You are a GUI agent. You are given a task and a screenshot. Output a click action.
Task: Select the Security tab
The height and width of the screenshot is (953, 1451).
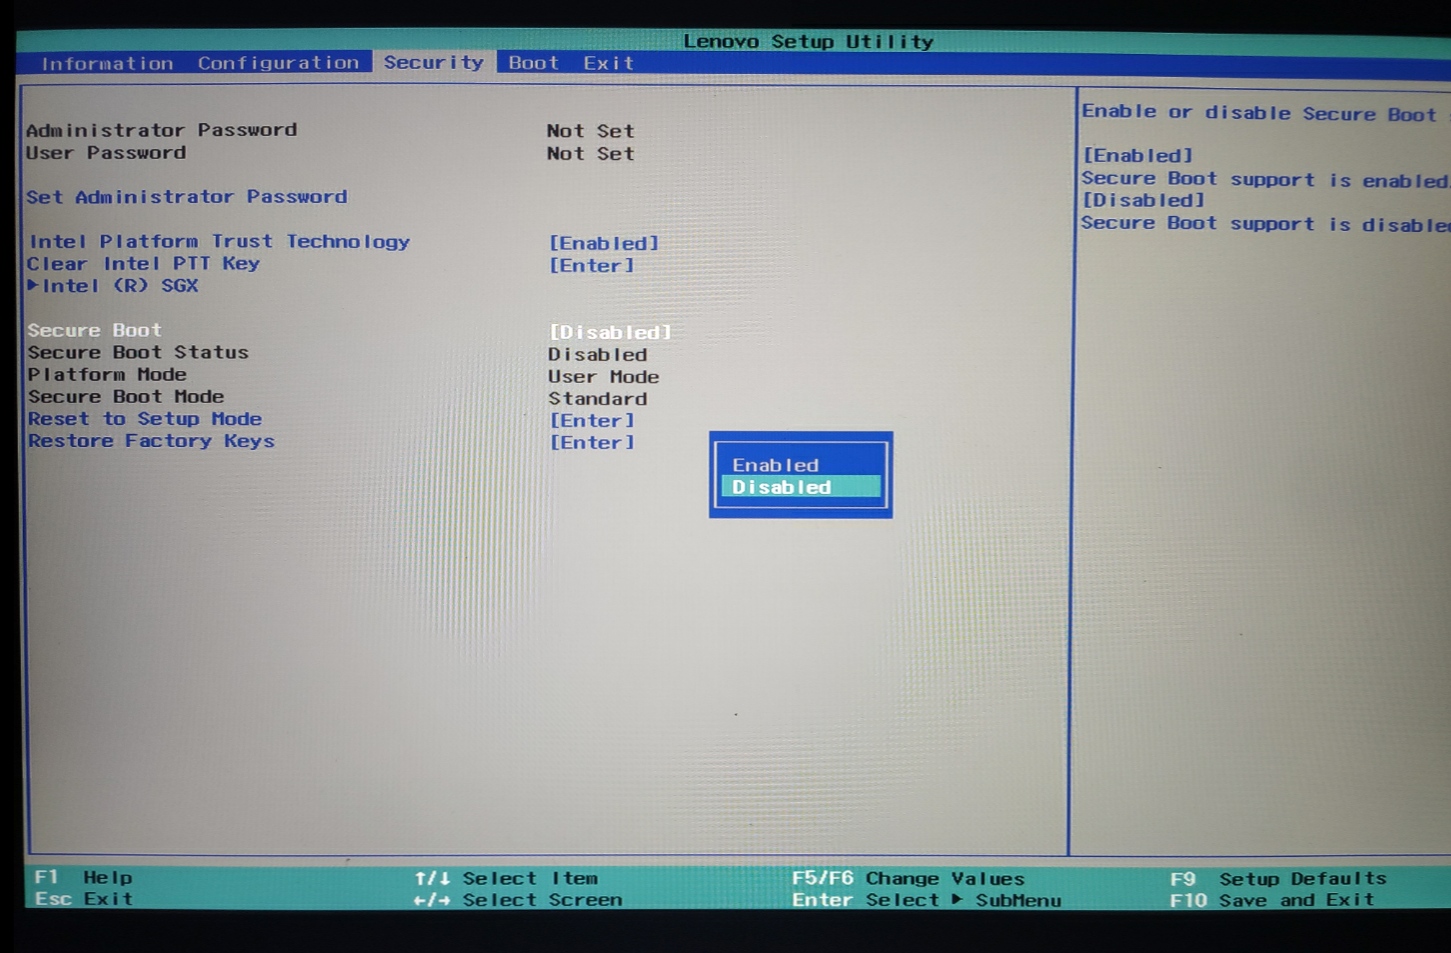click(433, 62)
